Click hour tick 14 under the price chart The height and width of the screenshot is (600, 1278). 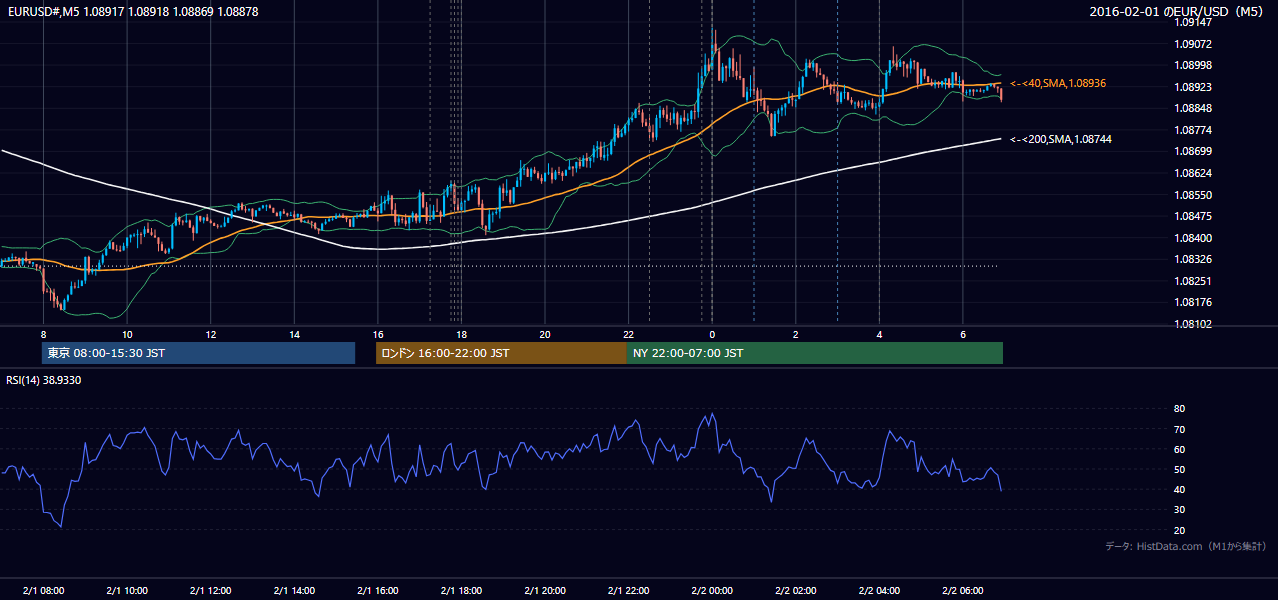[x=294, y=334]
